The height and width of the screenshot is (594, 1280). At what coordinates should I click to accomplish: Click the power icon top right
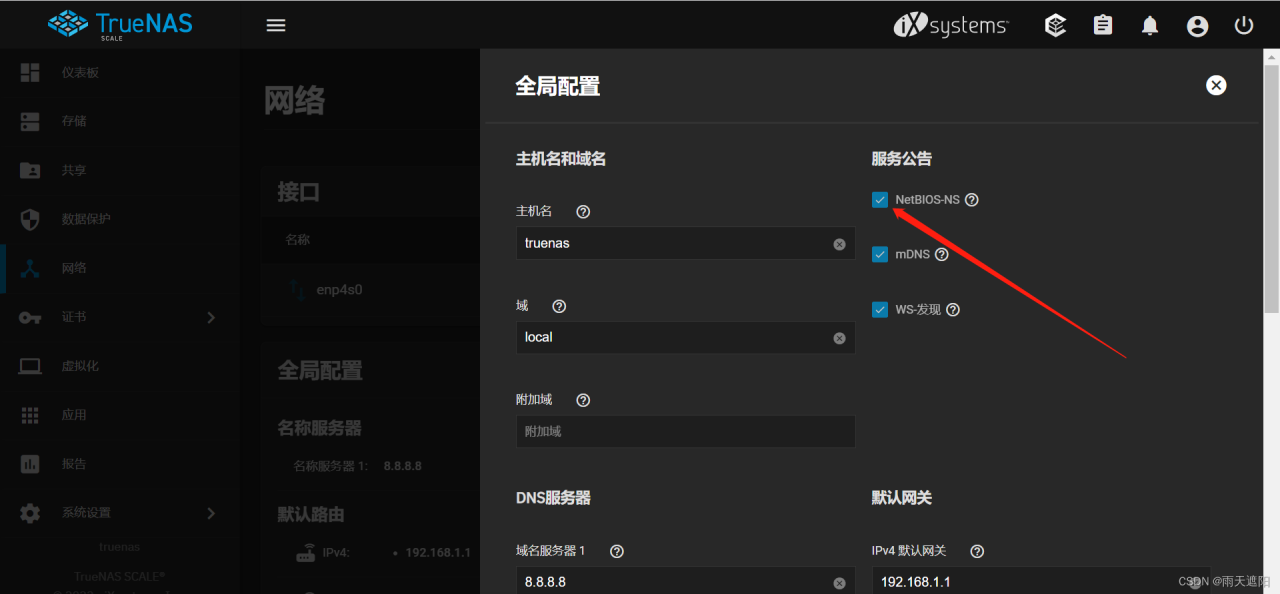click(1243, 25)
